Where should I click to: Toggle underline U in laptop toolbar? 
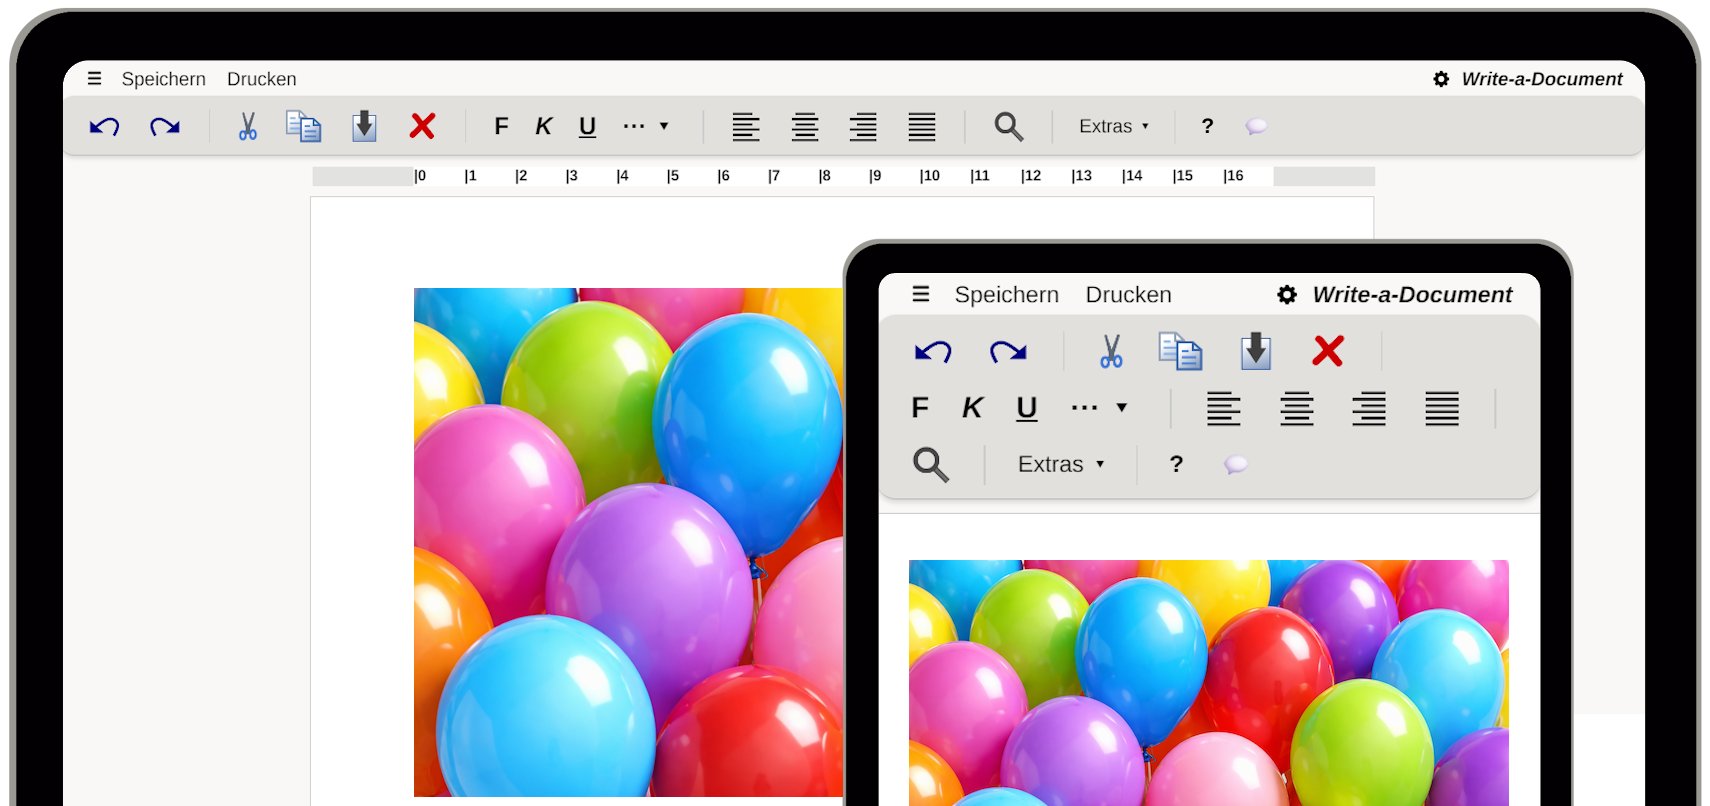588,127
